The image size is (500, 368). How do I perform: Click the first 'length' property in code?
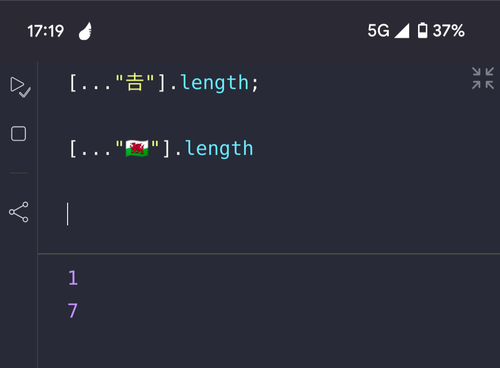click(x=215, y=83)
